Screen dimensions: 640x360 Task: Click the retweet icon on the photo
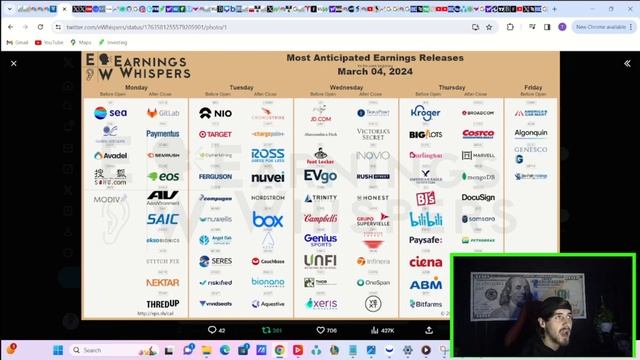click(x=266, y=330)
